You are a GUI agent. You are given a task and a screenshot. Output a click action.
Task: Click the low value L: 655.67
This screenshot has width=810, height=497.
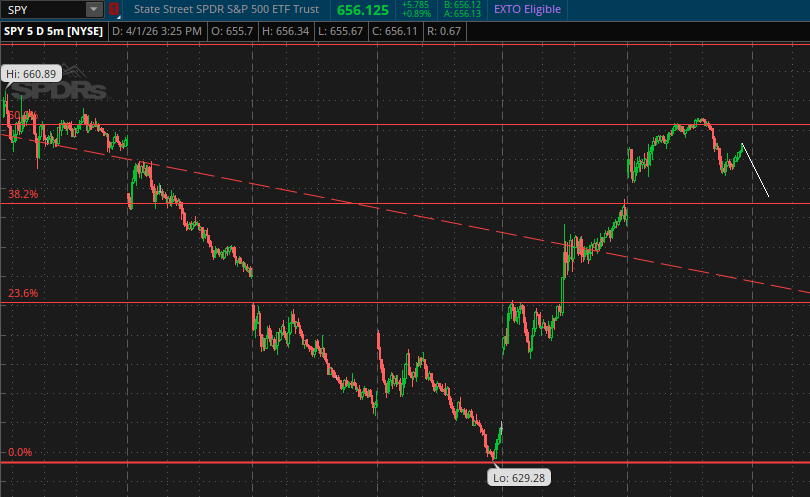340,31
